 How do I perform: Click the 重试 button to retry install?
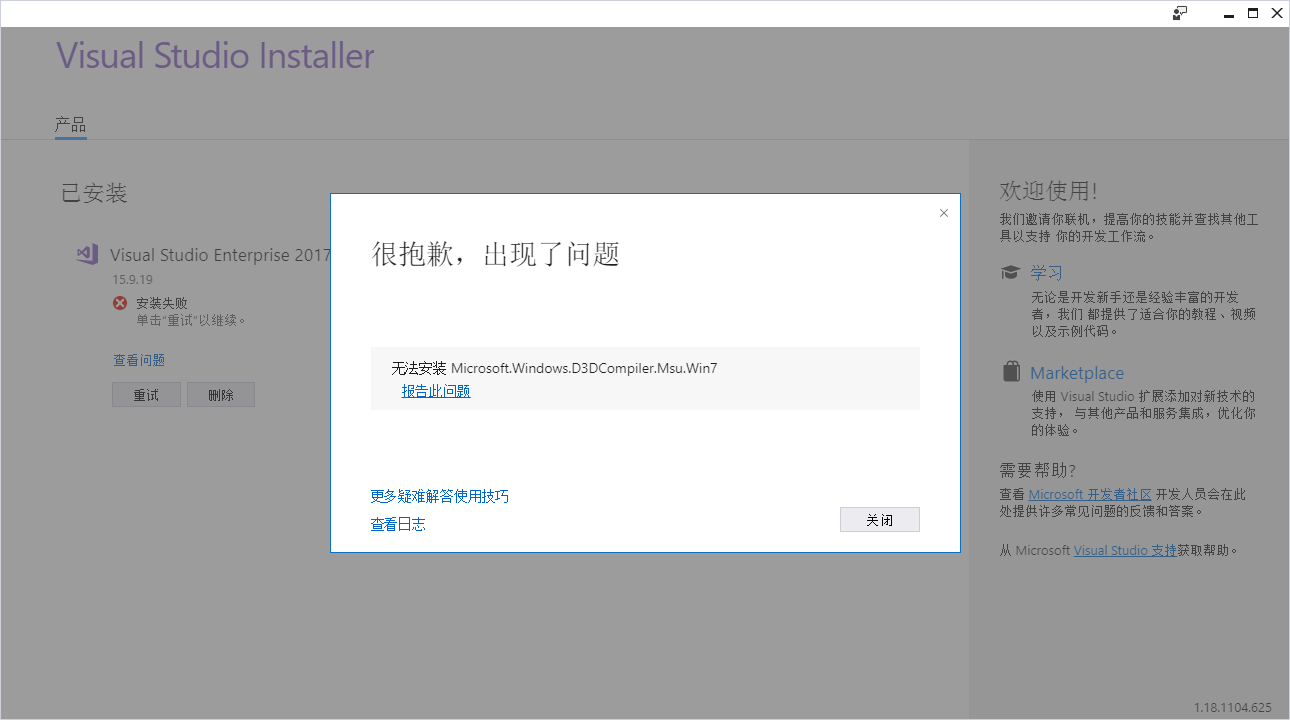146,395
